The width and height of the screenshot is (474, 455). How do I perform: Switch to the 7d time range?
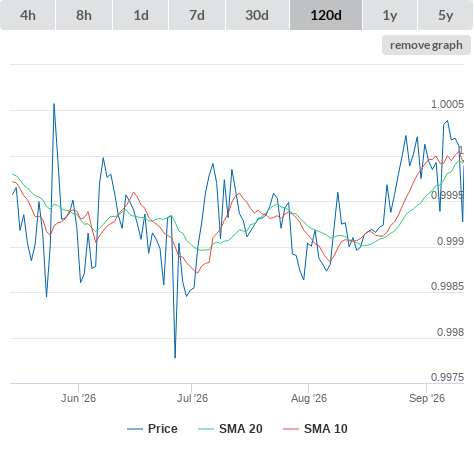(197, 15)
